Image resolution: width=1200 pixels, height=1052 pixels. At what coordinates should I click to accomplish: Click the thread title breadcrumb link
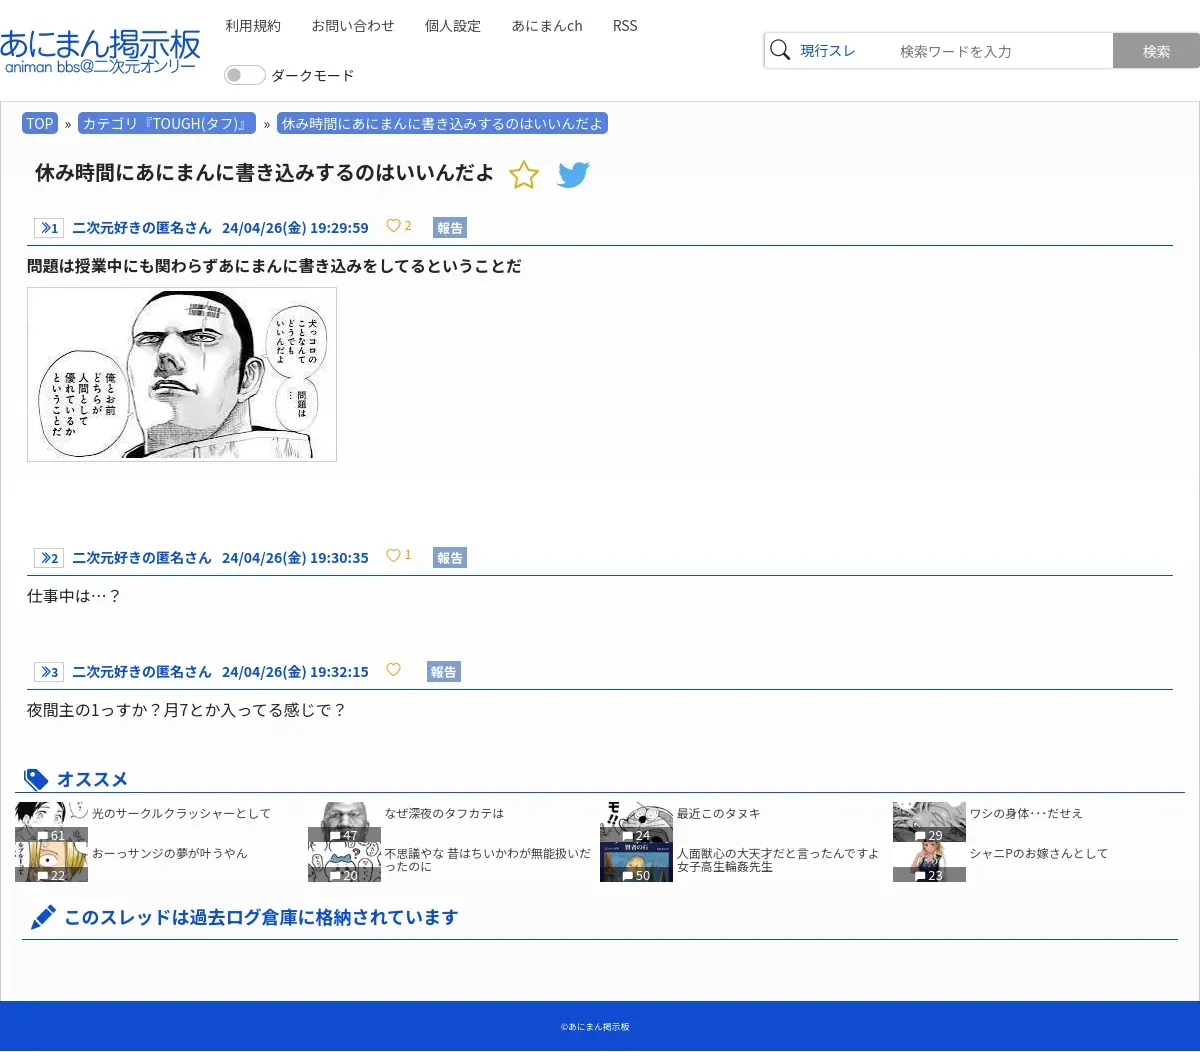click(442, 124)
